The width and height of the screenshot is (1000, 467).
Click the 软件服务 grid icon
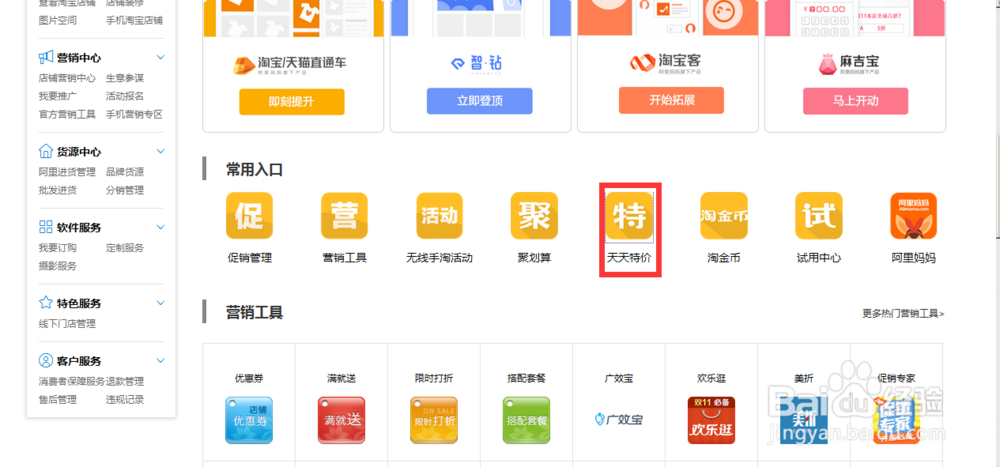coord(45,227)
